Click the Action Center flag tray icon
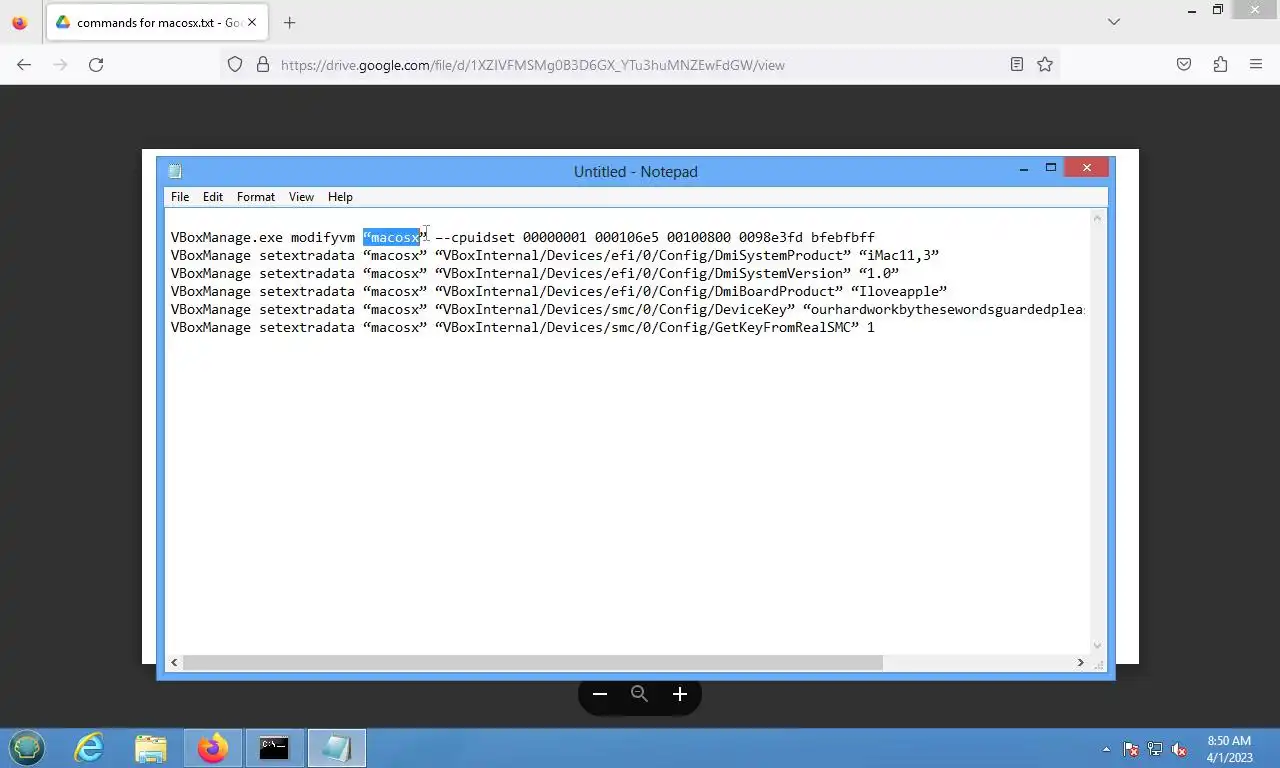The image size is (1280, 768). coord(1131,749)
